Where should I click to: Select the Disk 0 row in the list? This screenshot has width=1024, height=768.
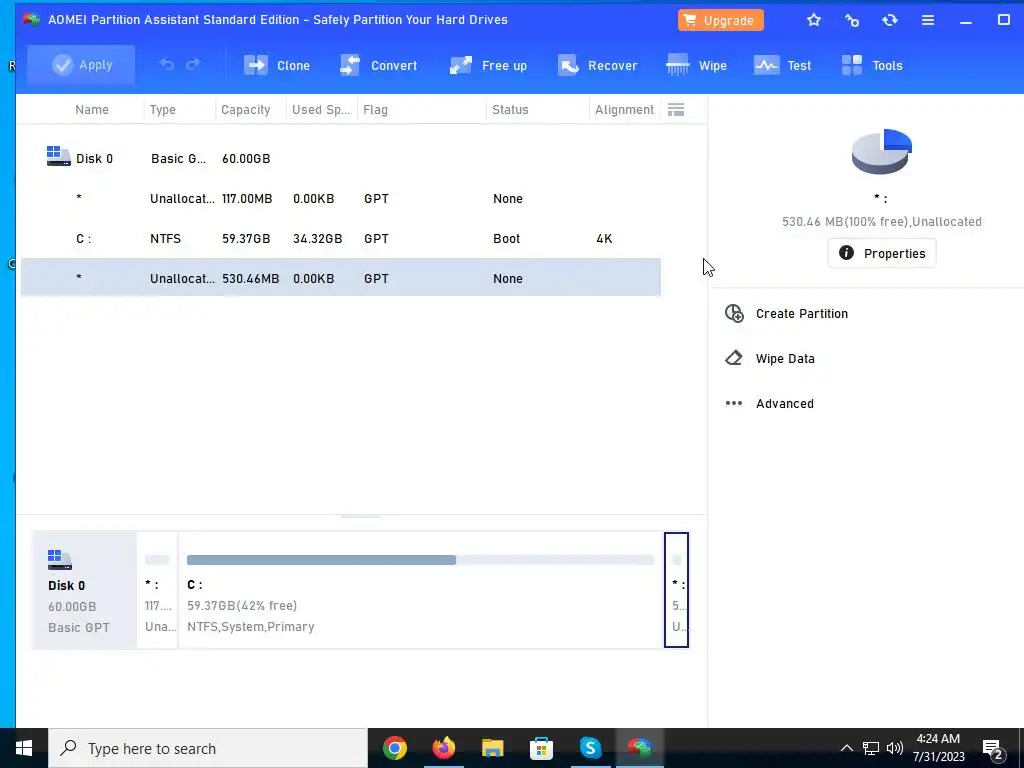pos(341,159)
